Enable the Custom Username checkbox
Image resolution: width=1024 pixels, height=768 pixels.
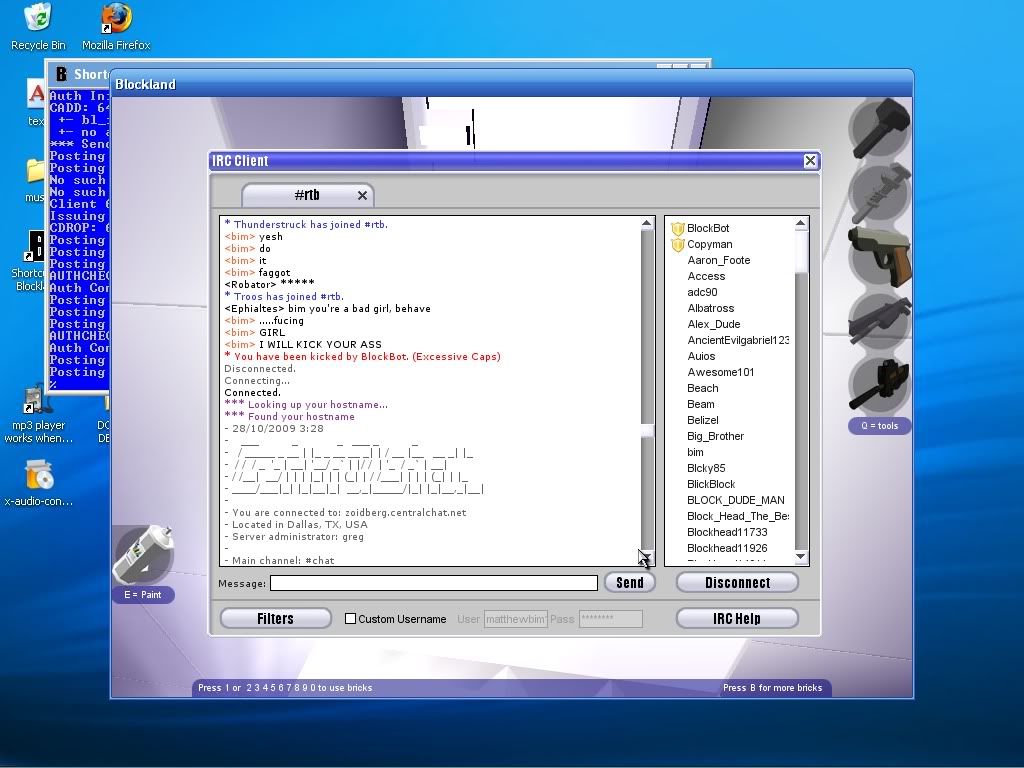[351, 618]
